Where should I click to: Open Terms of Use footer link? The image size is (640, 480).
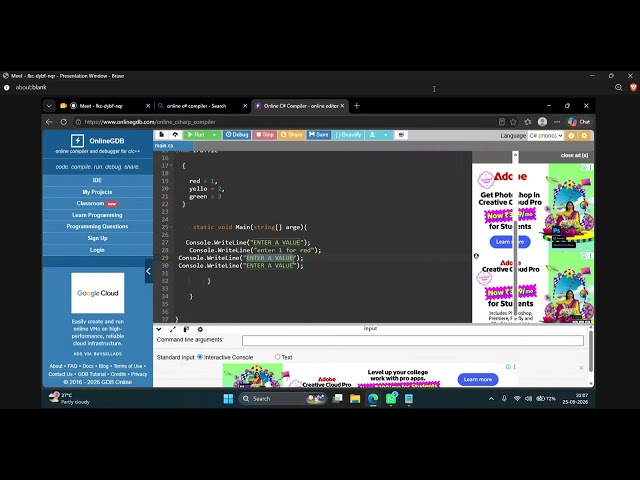[128, 366]
